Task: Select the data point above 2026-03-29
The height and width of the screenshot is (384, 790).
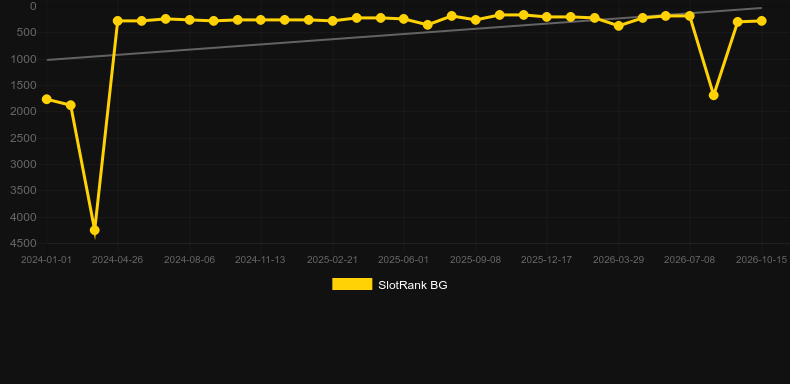Action: (619, 25)
